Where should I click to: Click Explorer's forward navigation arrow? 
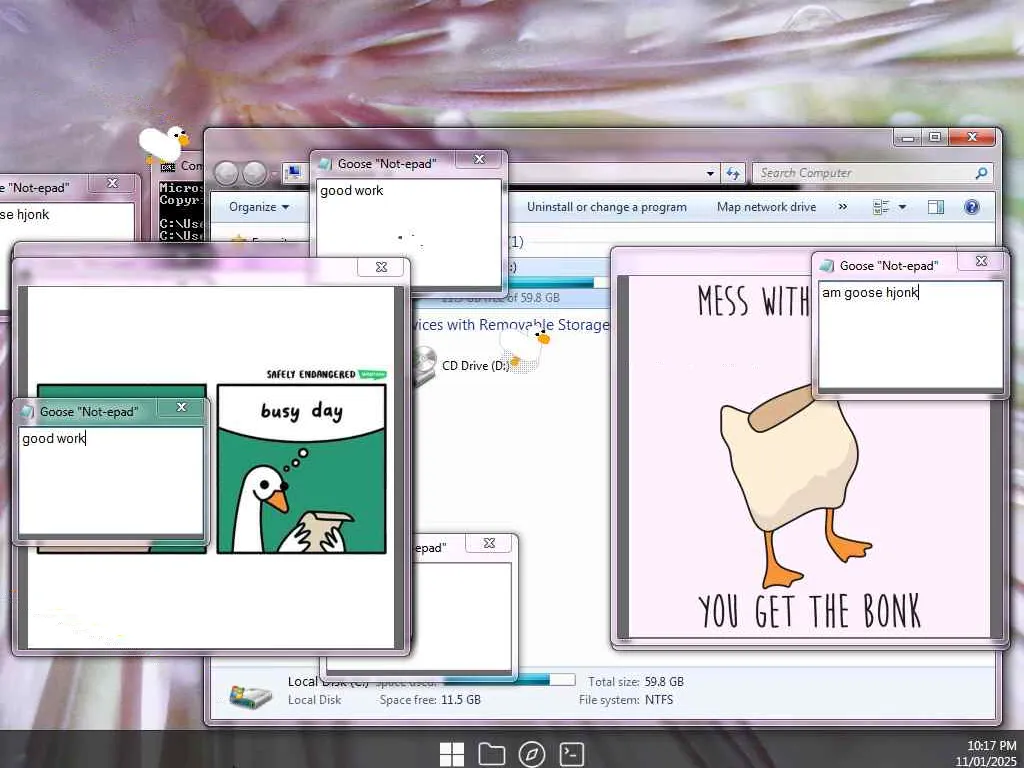point(254,173)
